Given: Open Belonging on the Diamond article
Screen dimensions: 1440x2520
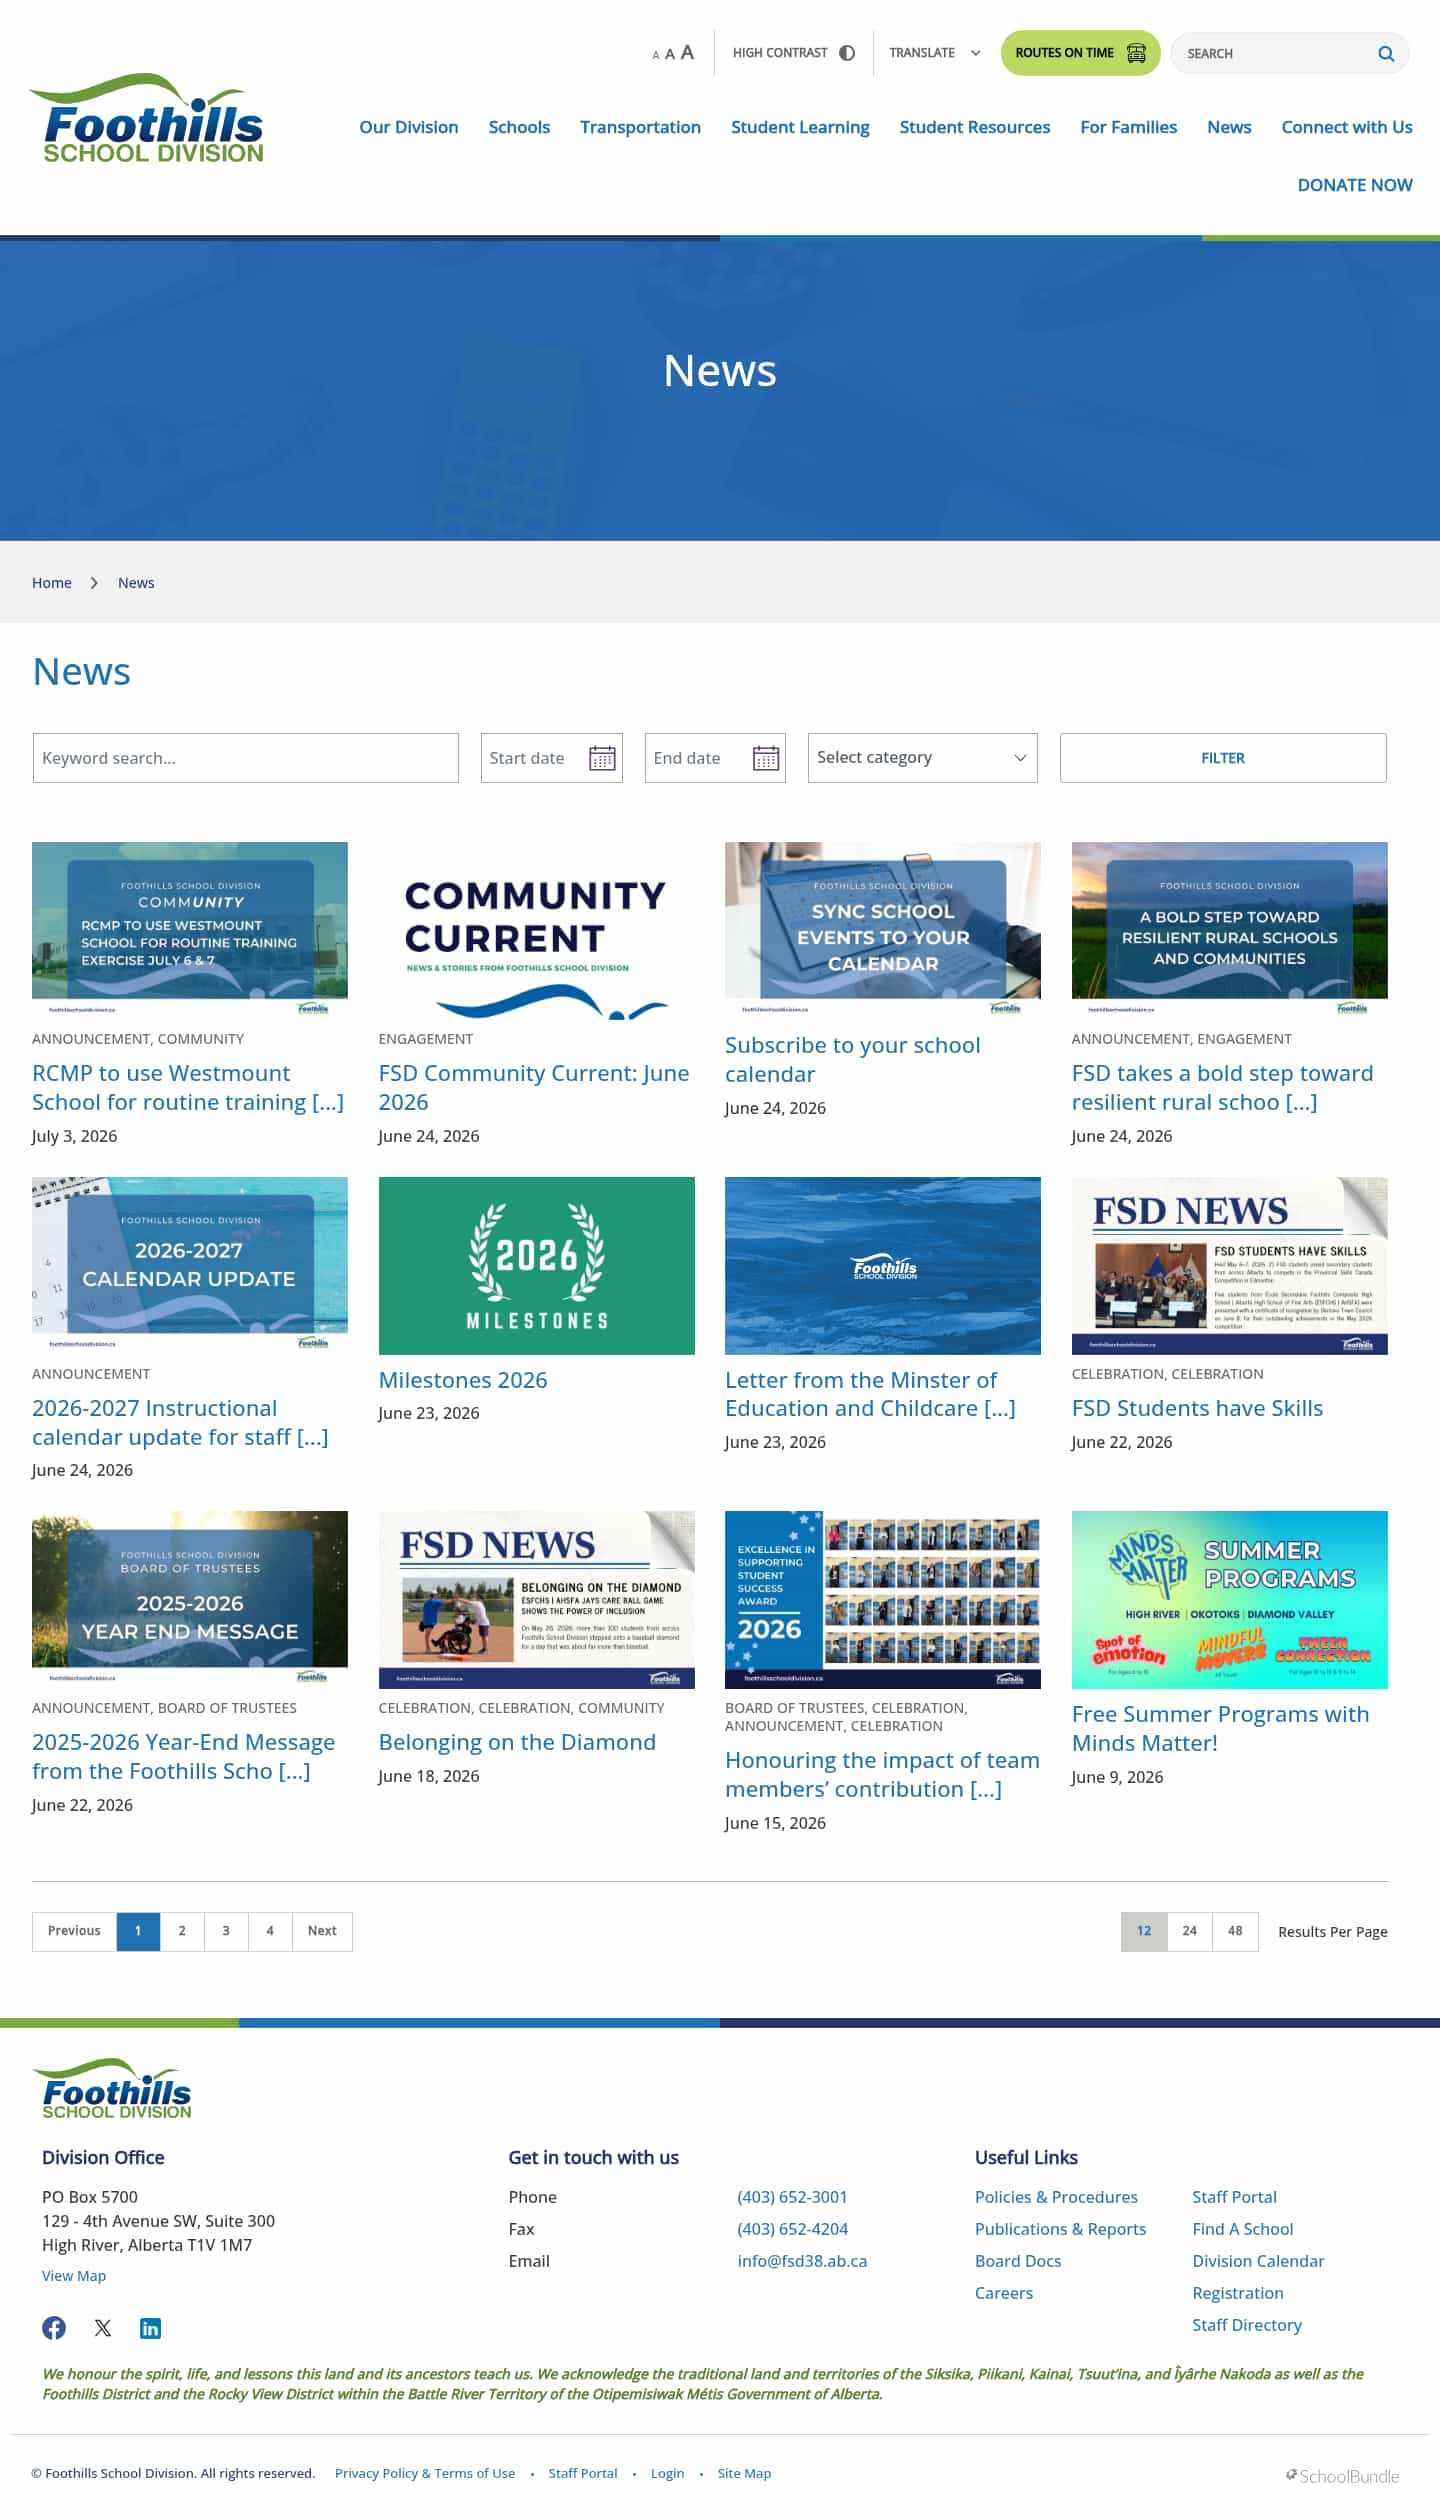Looking at the screenshot, I should coord(517,1742).
